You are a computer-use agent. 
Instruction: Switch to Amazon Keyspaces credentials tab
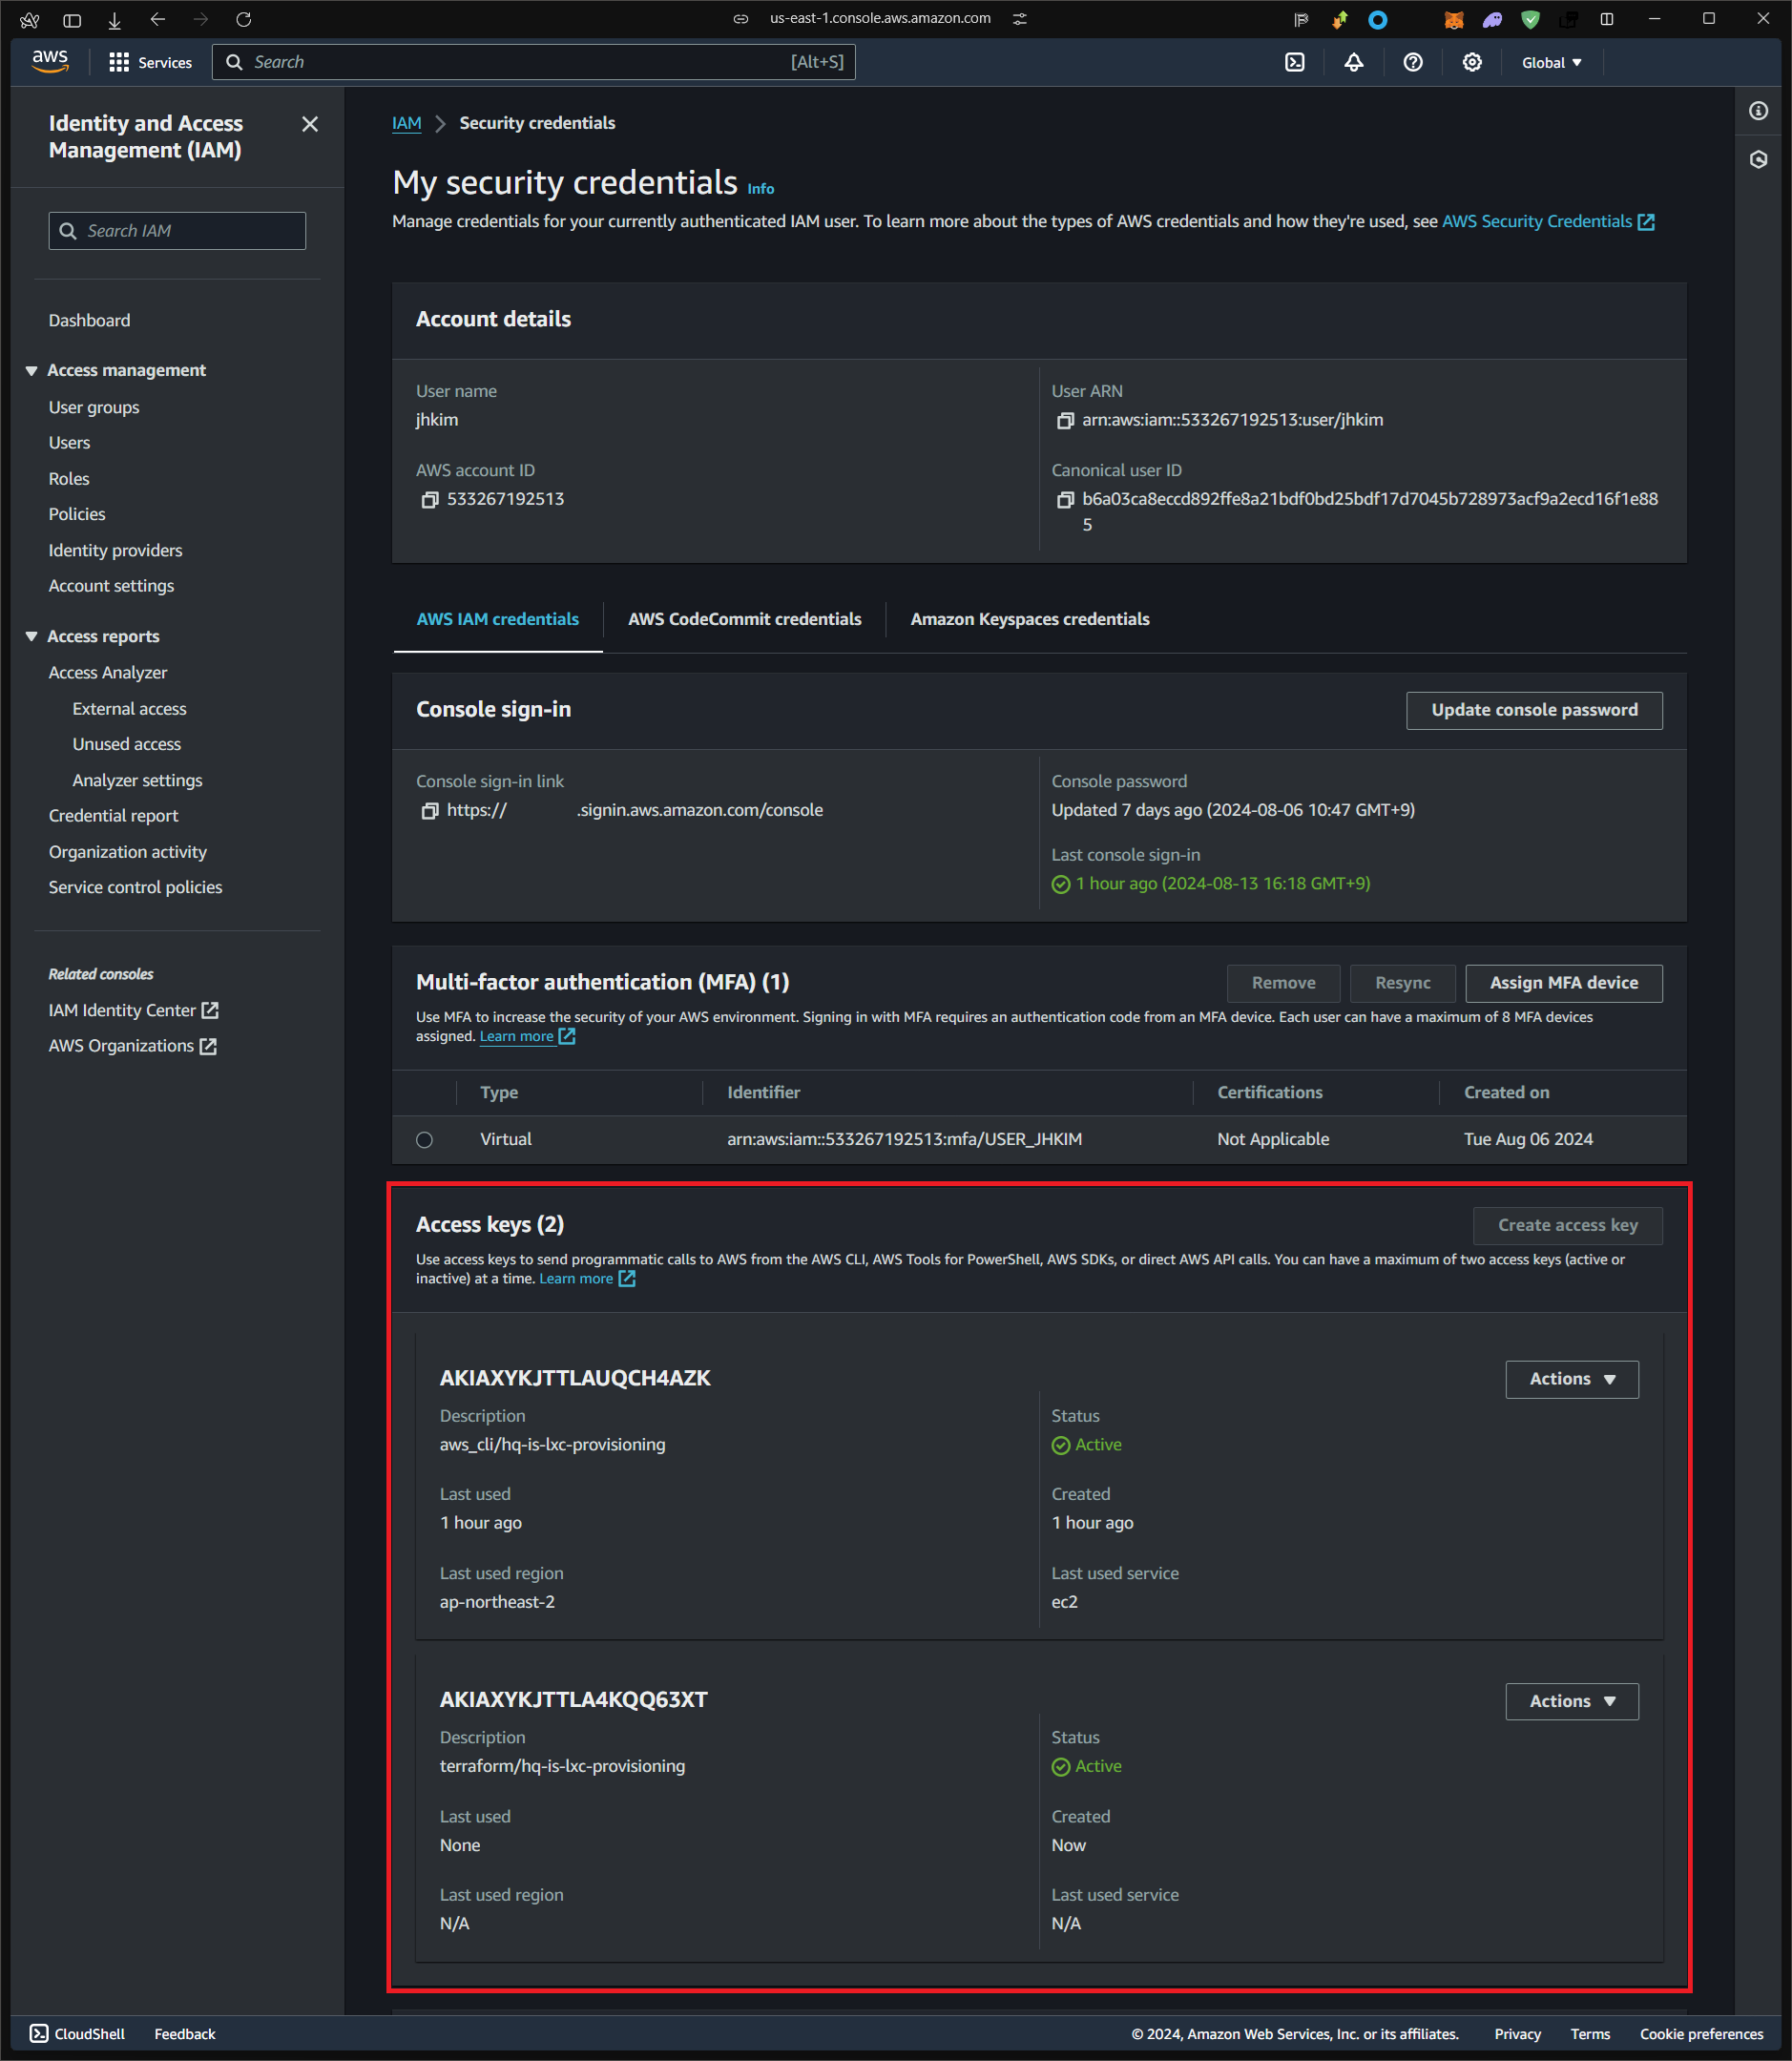point(1029,619)
